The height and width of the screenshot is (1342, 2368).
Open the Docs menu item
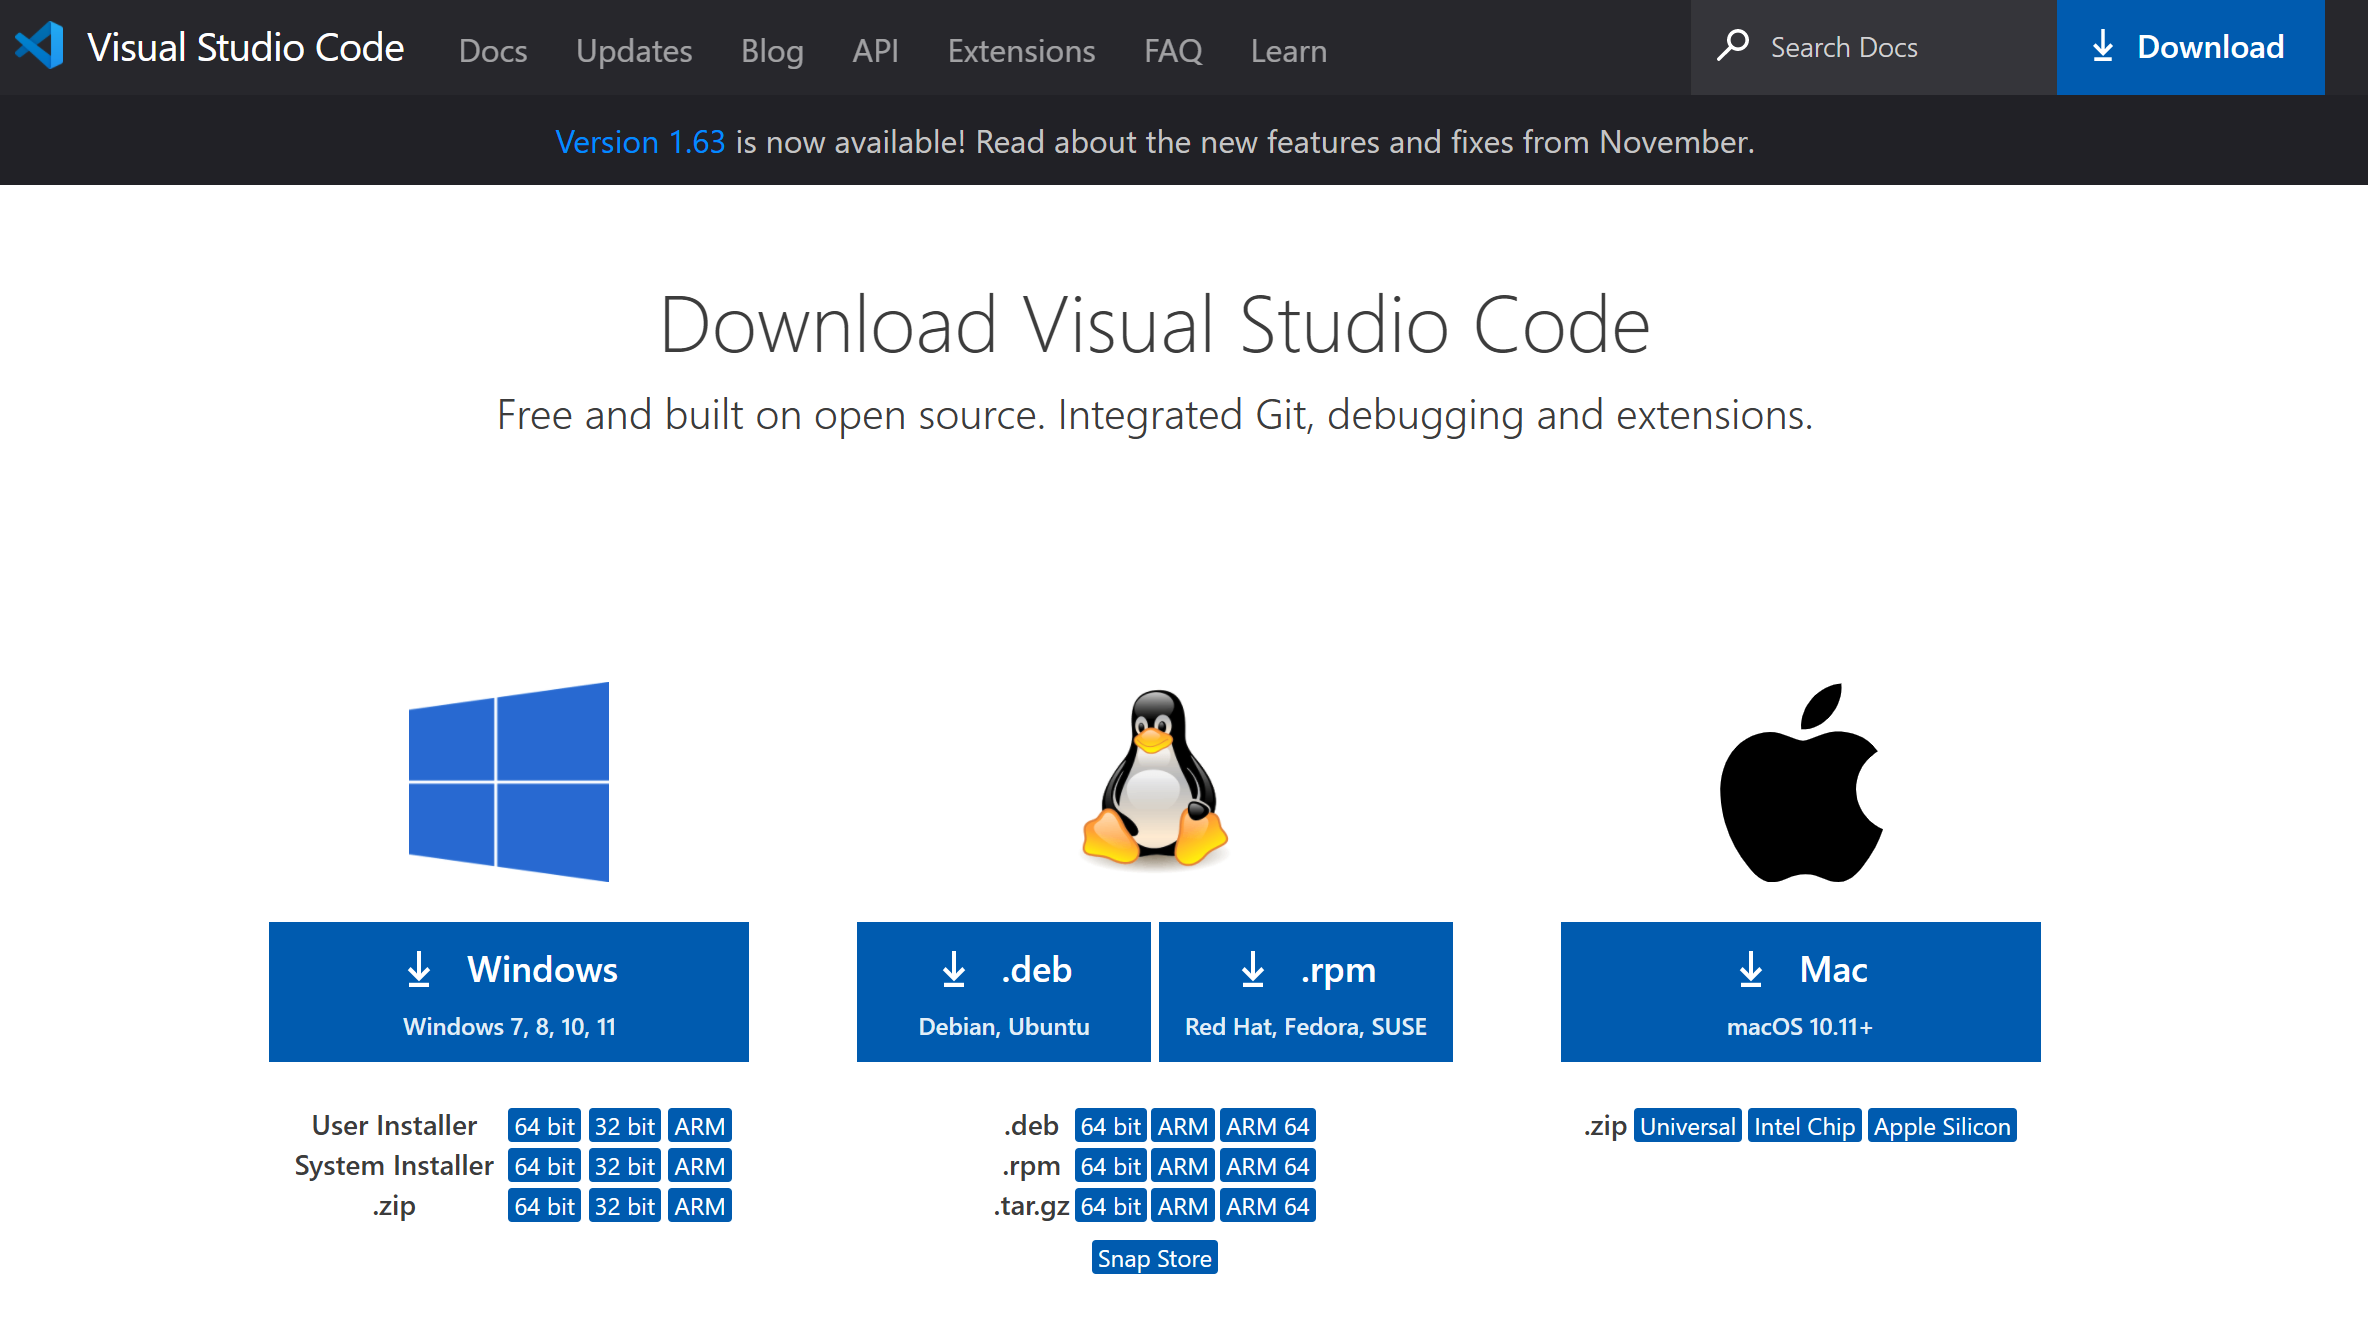pos(493,50)
